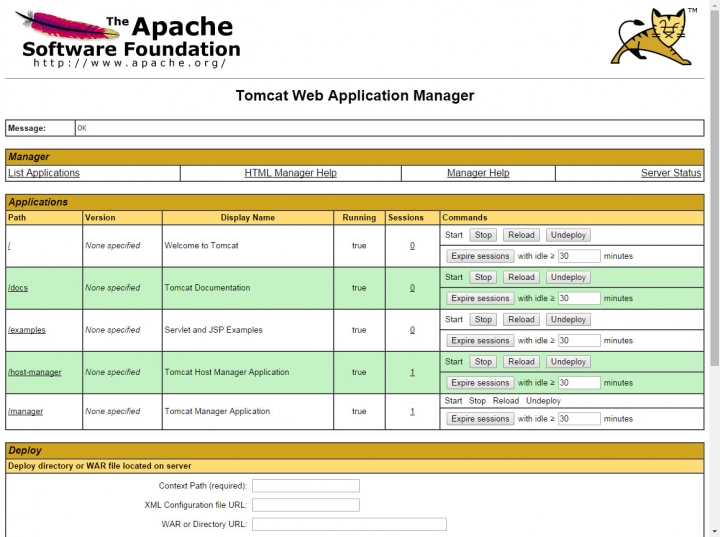This screenshot has height=537, width=720.
Task: Open the /host-manager application path
Action: coord(34,373)
